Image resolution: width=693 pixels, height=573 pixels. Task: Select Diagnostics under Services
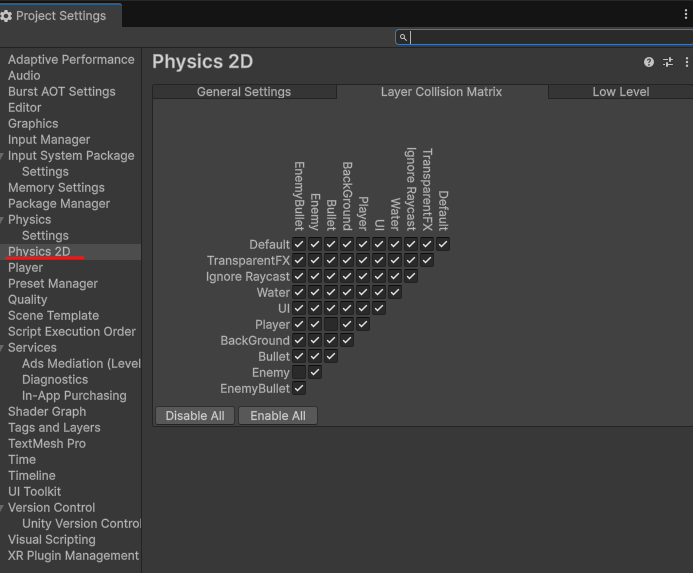[55, 380]
